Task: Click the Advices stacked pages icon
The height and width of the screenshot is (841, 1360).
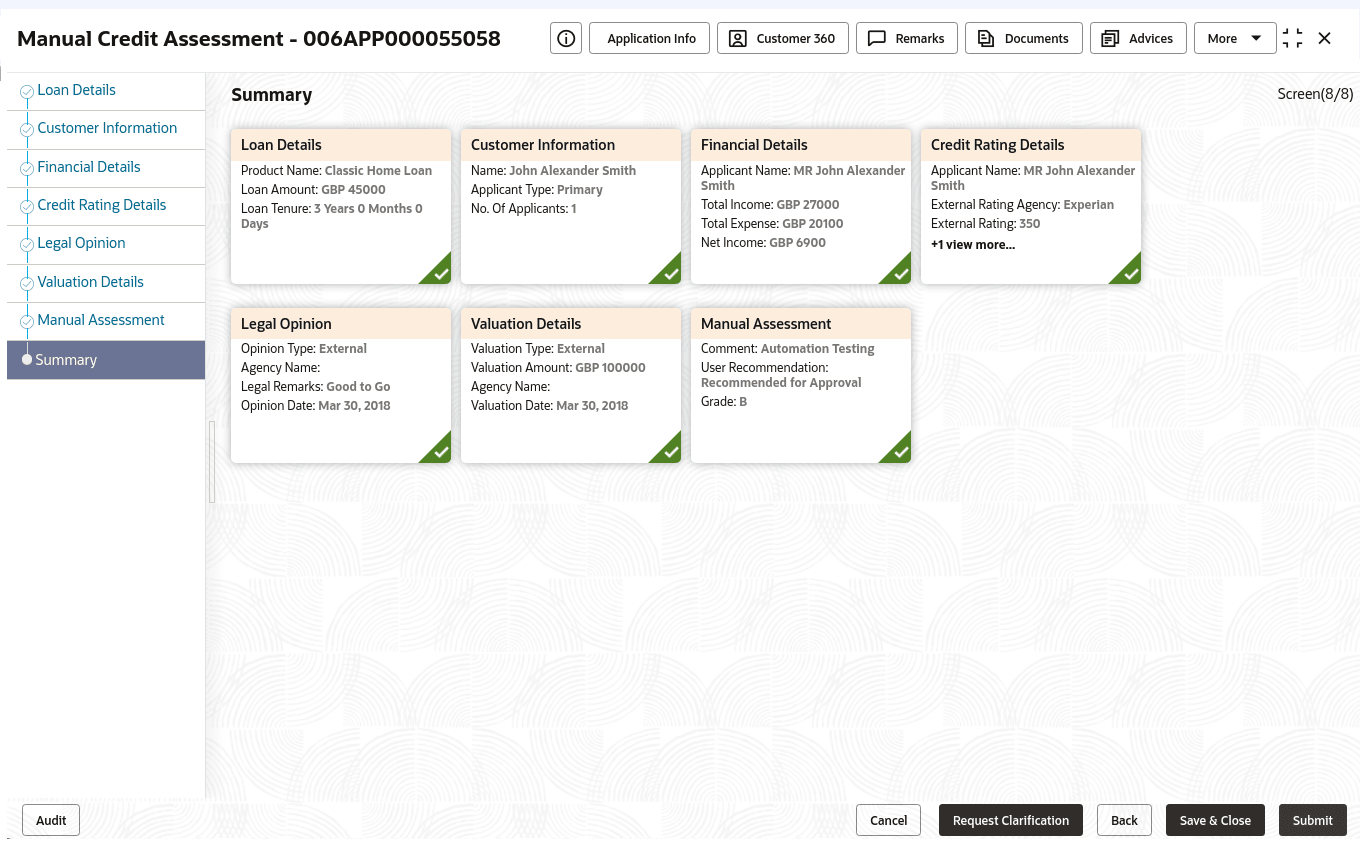Action: 1110,38
